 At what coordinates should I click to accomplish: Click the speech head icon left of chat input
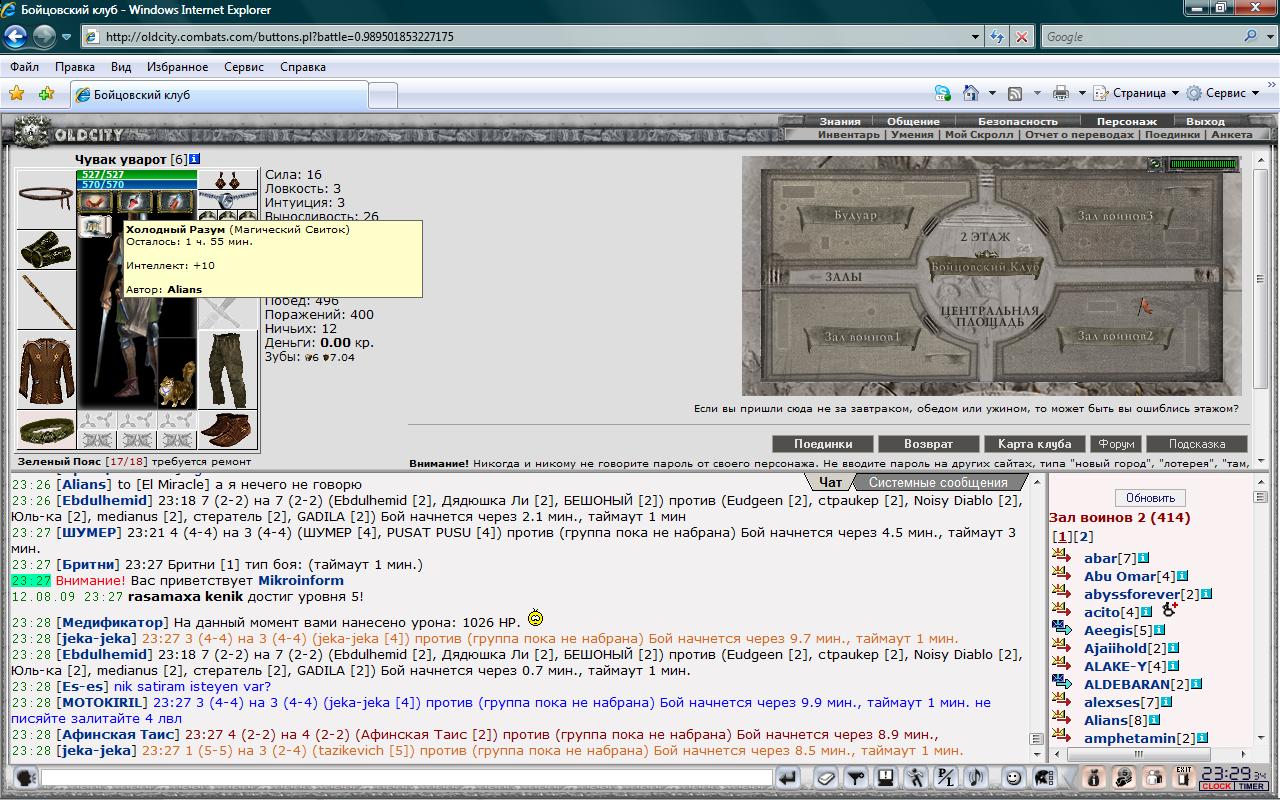point(26,777)
